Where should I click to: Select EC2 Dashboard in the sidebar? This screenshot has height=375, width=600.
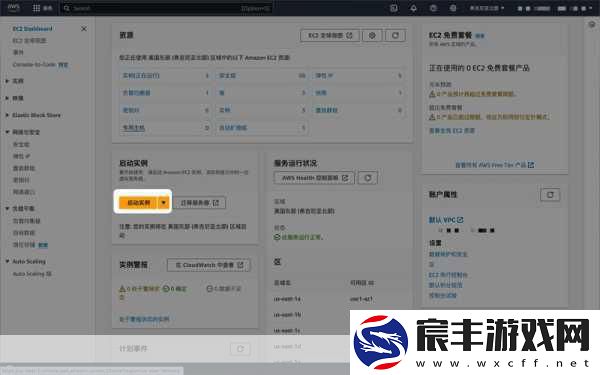pos(32,29)
